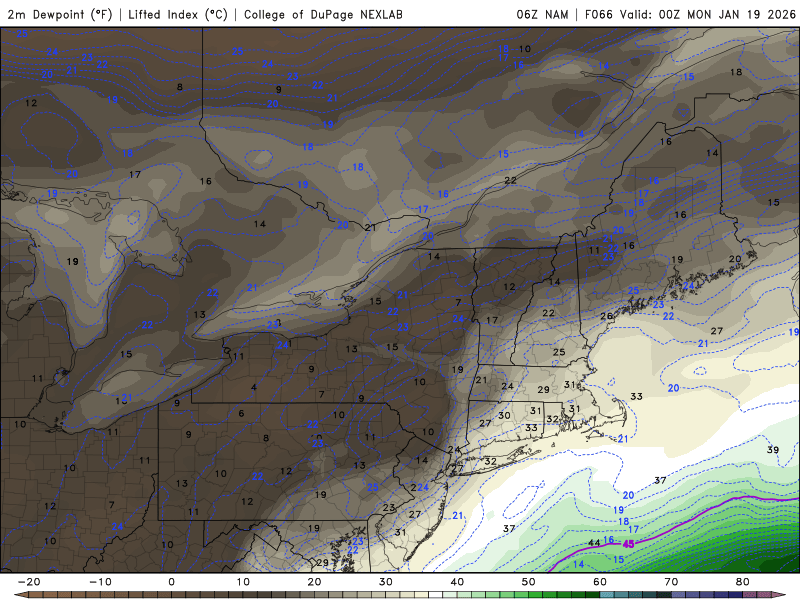Click the "F066 Valid: 00Z MON JAN 19 2026" text
800x600 pixels.
coord(690,14)
